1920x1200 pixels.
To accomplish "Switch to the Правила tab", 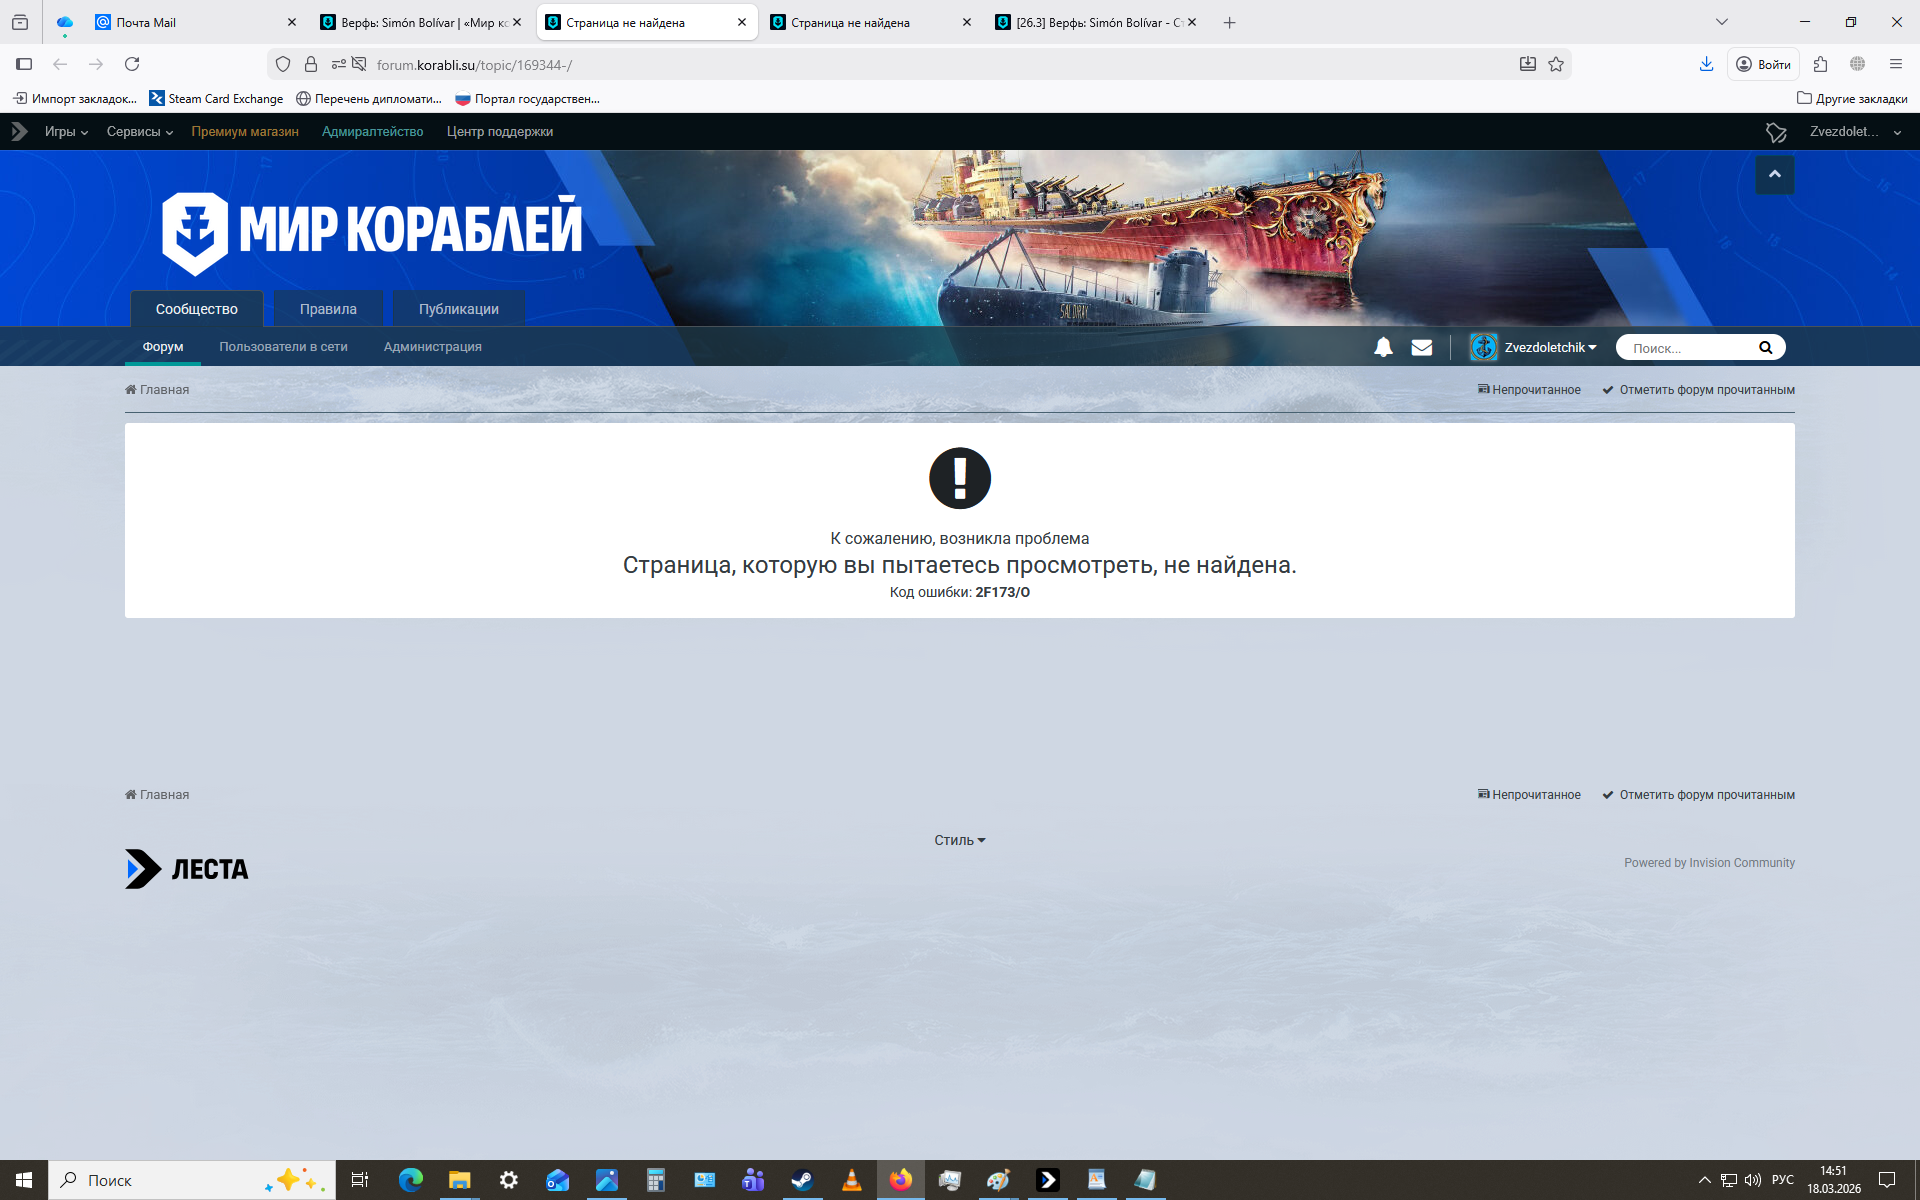I will click(328, 309).
